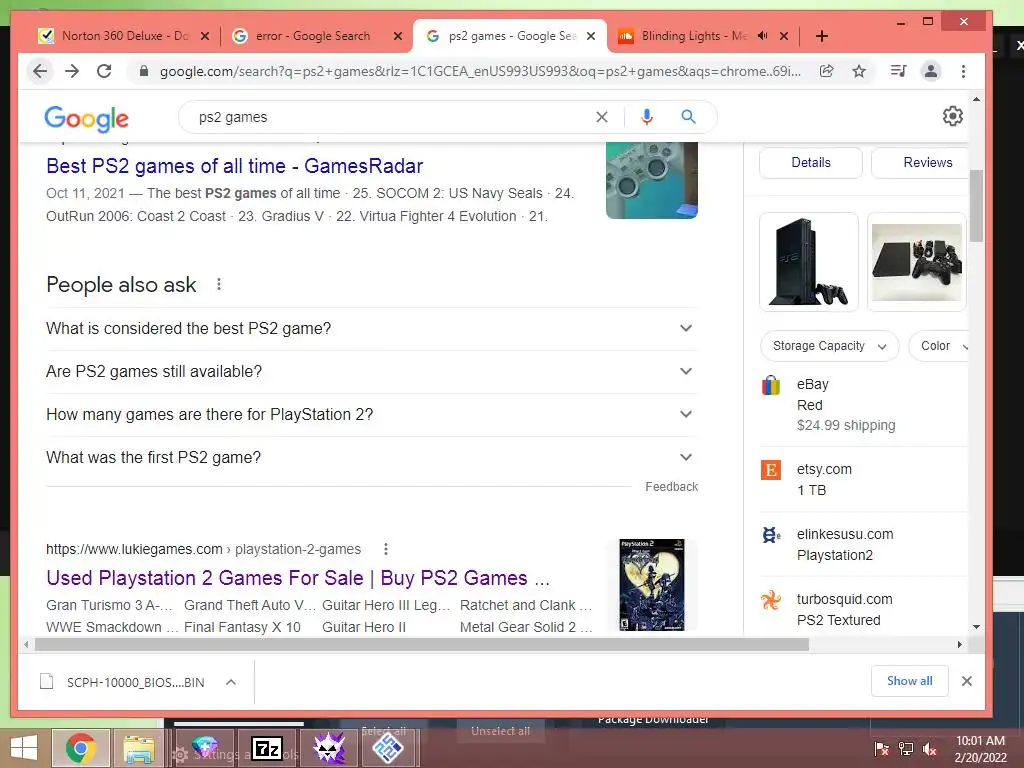This screenshot has height=768, width=1024.
Task: Click the Details button
Action: coord(811,163)
